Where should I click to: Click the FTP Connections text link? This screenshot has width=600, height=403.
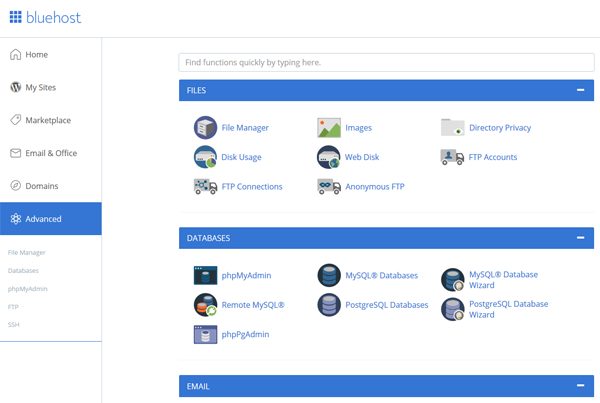(x=252, y=186)
